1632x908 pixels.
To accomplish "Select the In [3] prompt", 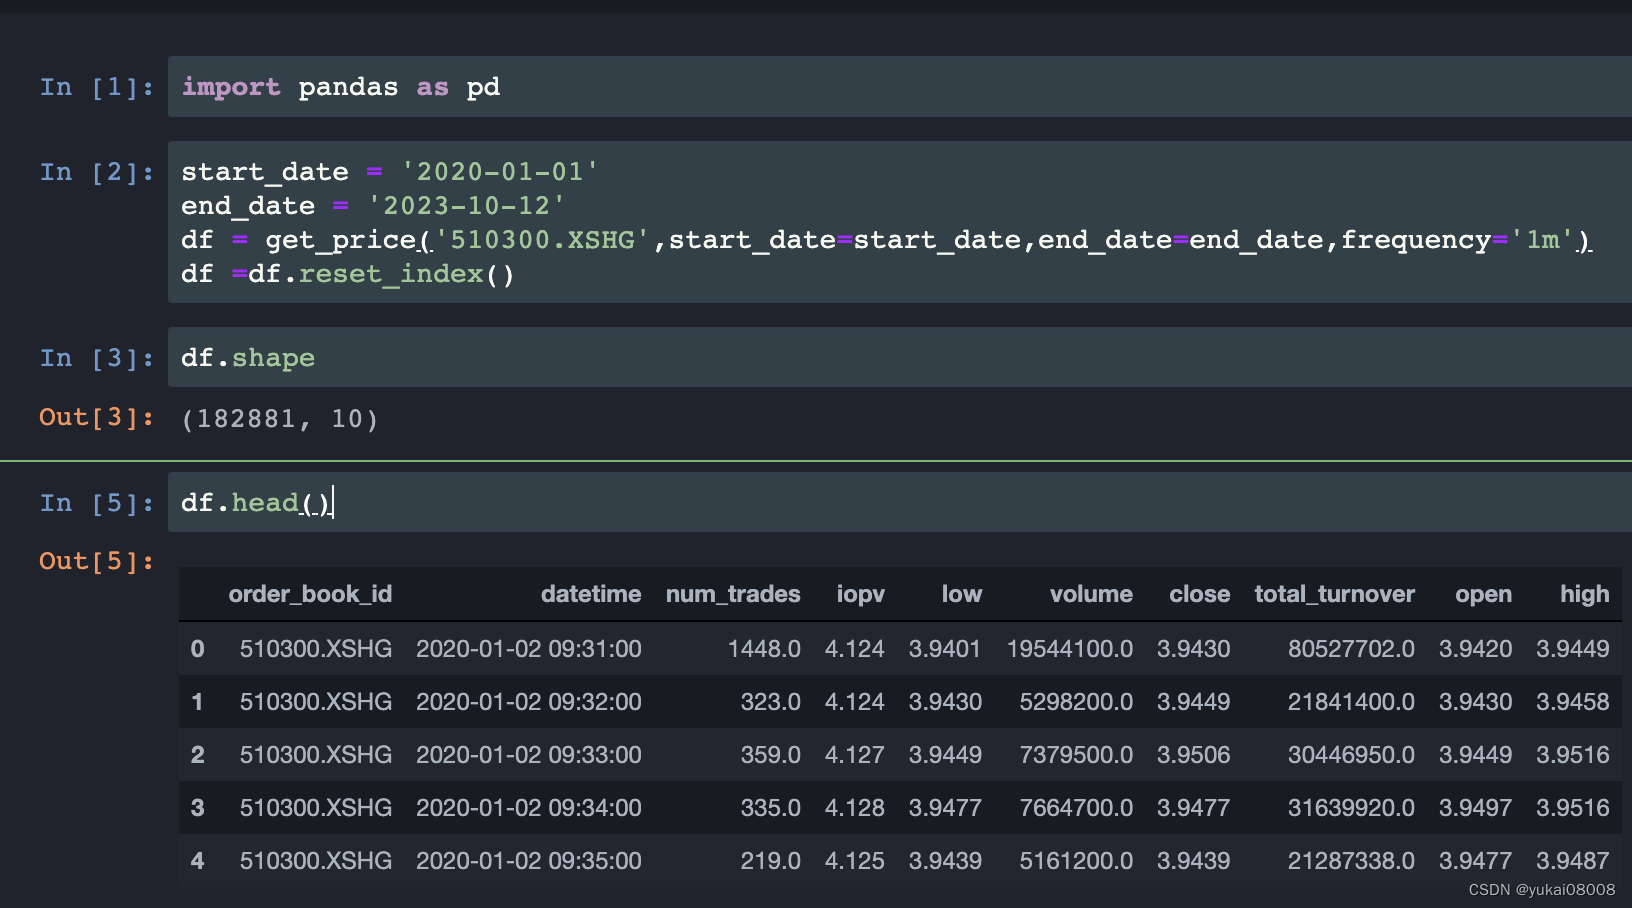I will [97, 359].
